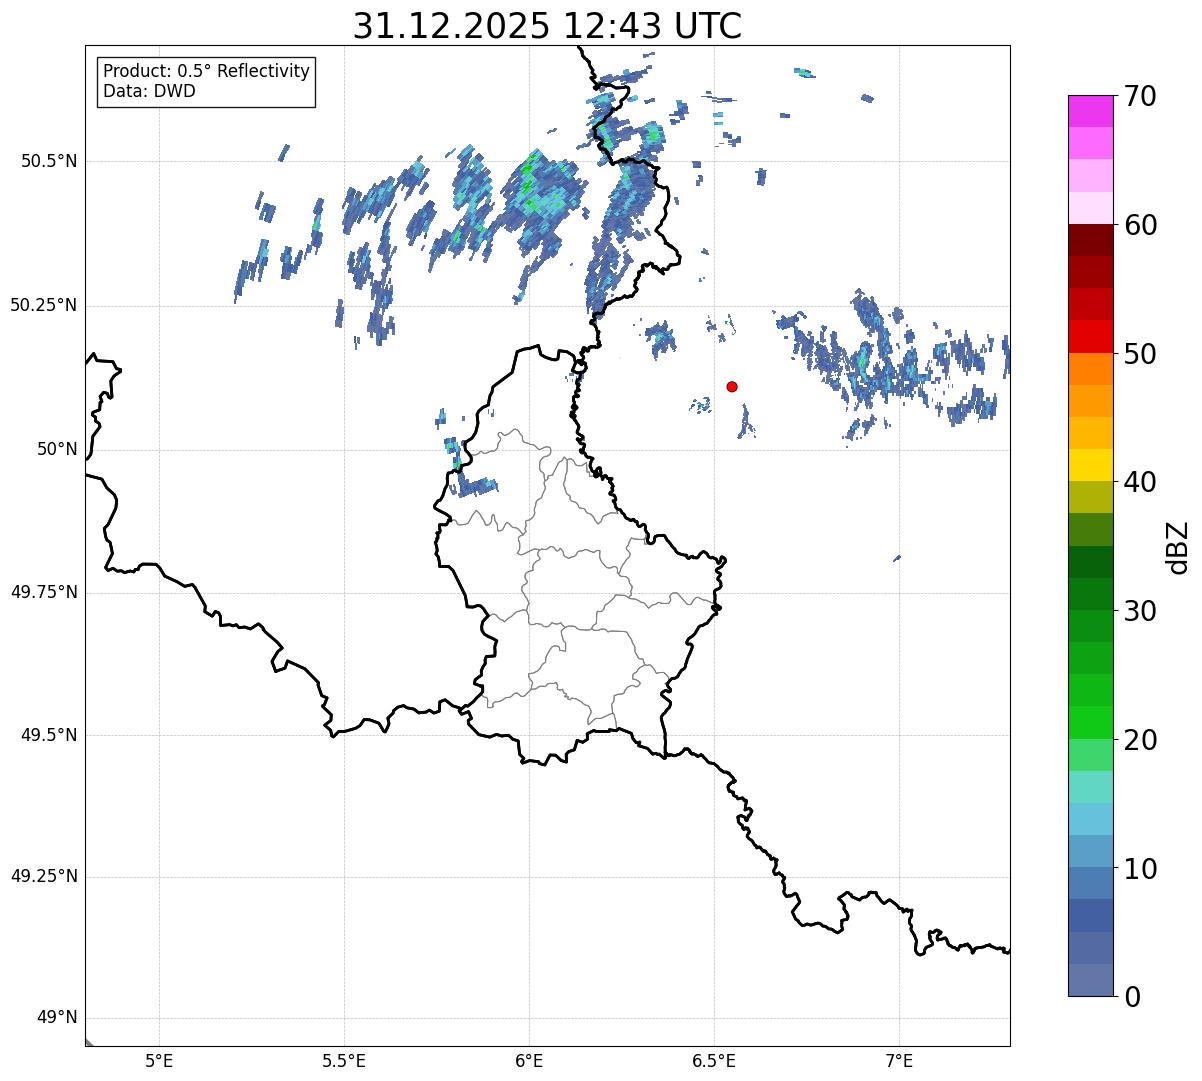Click the 6.5°E longitude label

(x=714, y=1061)
